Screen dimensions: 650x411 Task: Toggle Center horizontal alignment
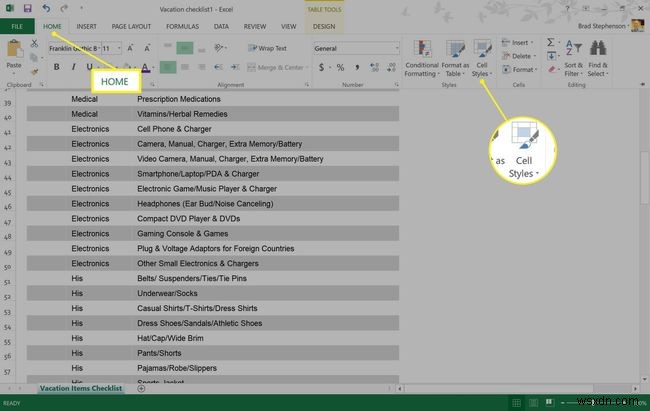pos(185,67)
